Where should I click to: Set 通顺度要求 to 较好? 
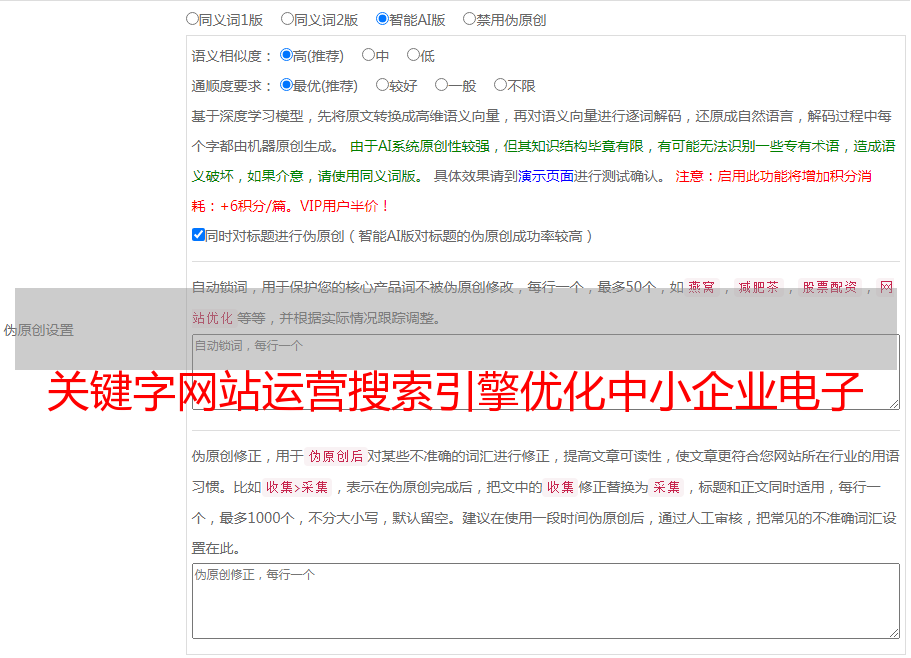[382, 86]
